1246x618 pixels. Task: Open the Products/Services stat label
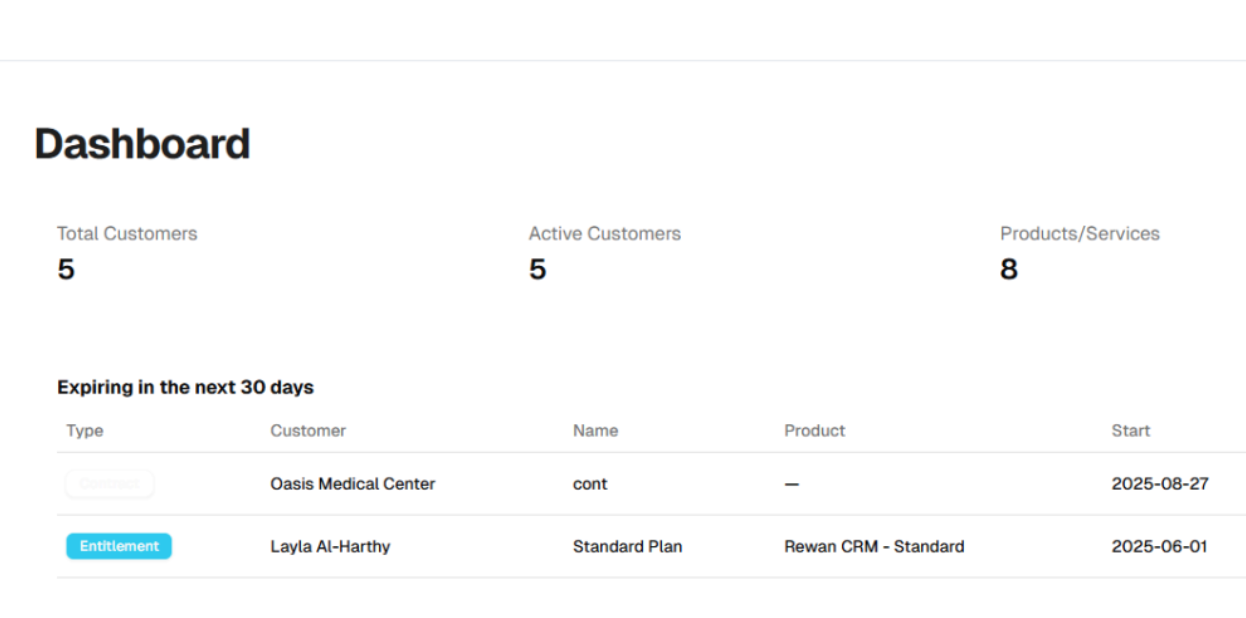[1079, 234]
